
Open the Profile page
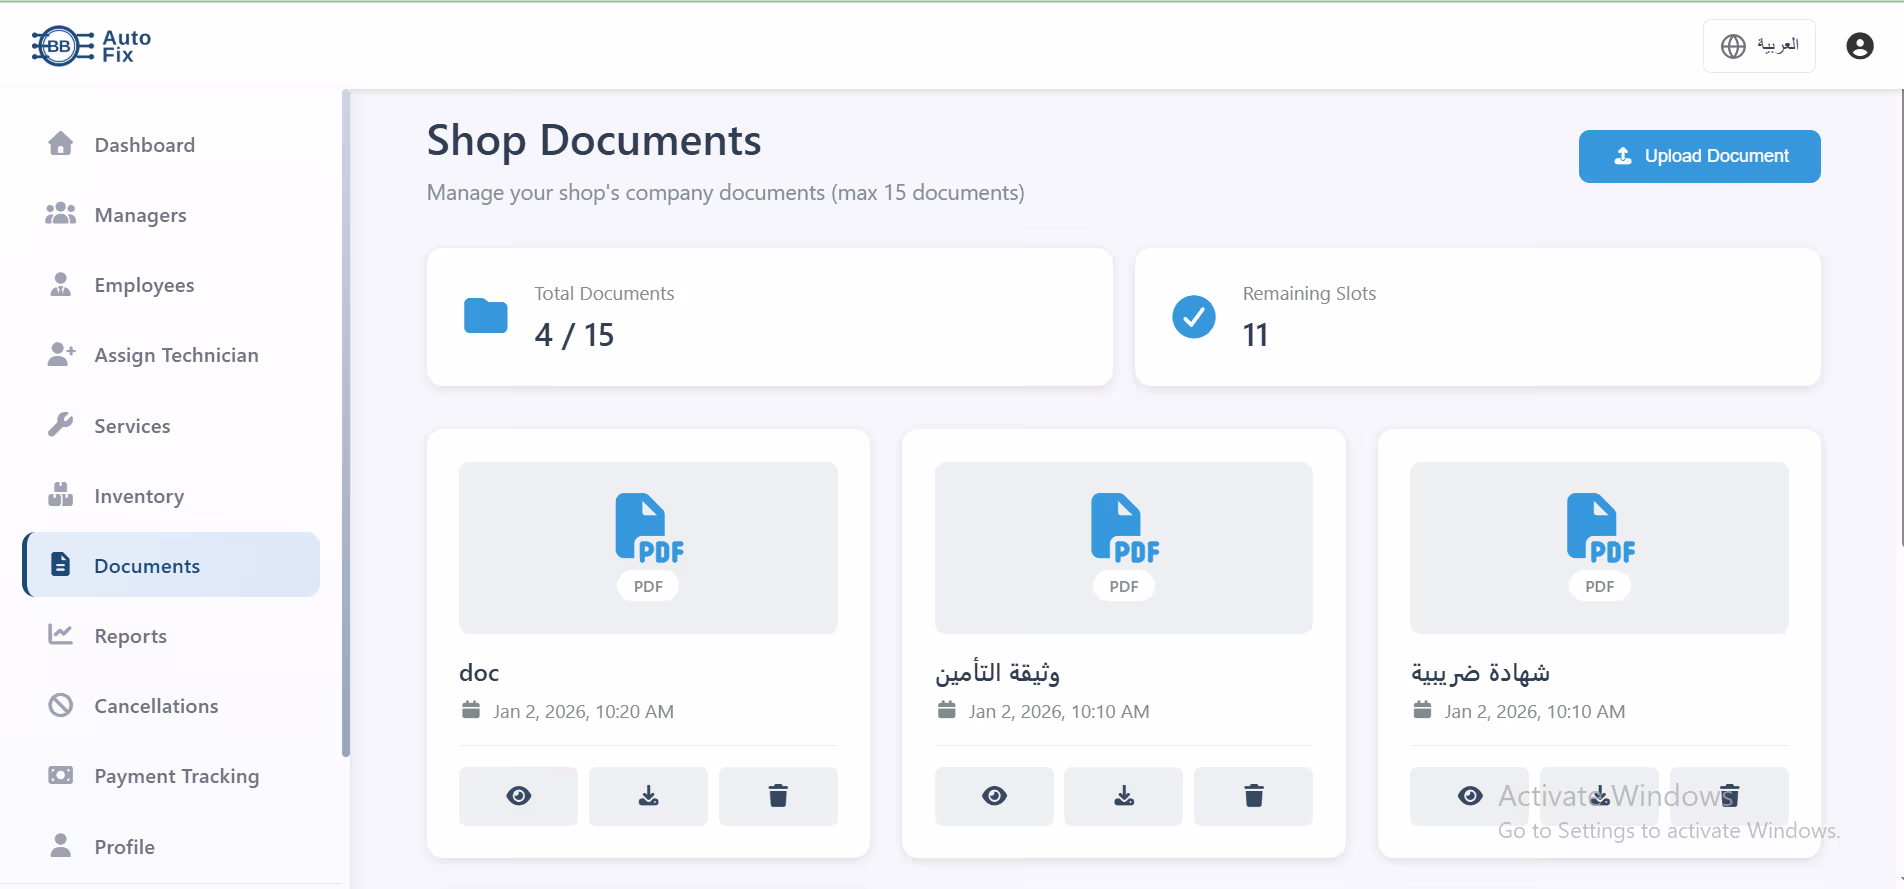(x=171, y=847)
